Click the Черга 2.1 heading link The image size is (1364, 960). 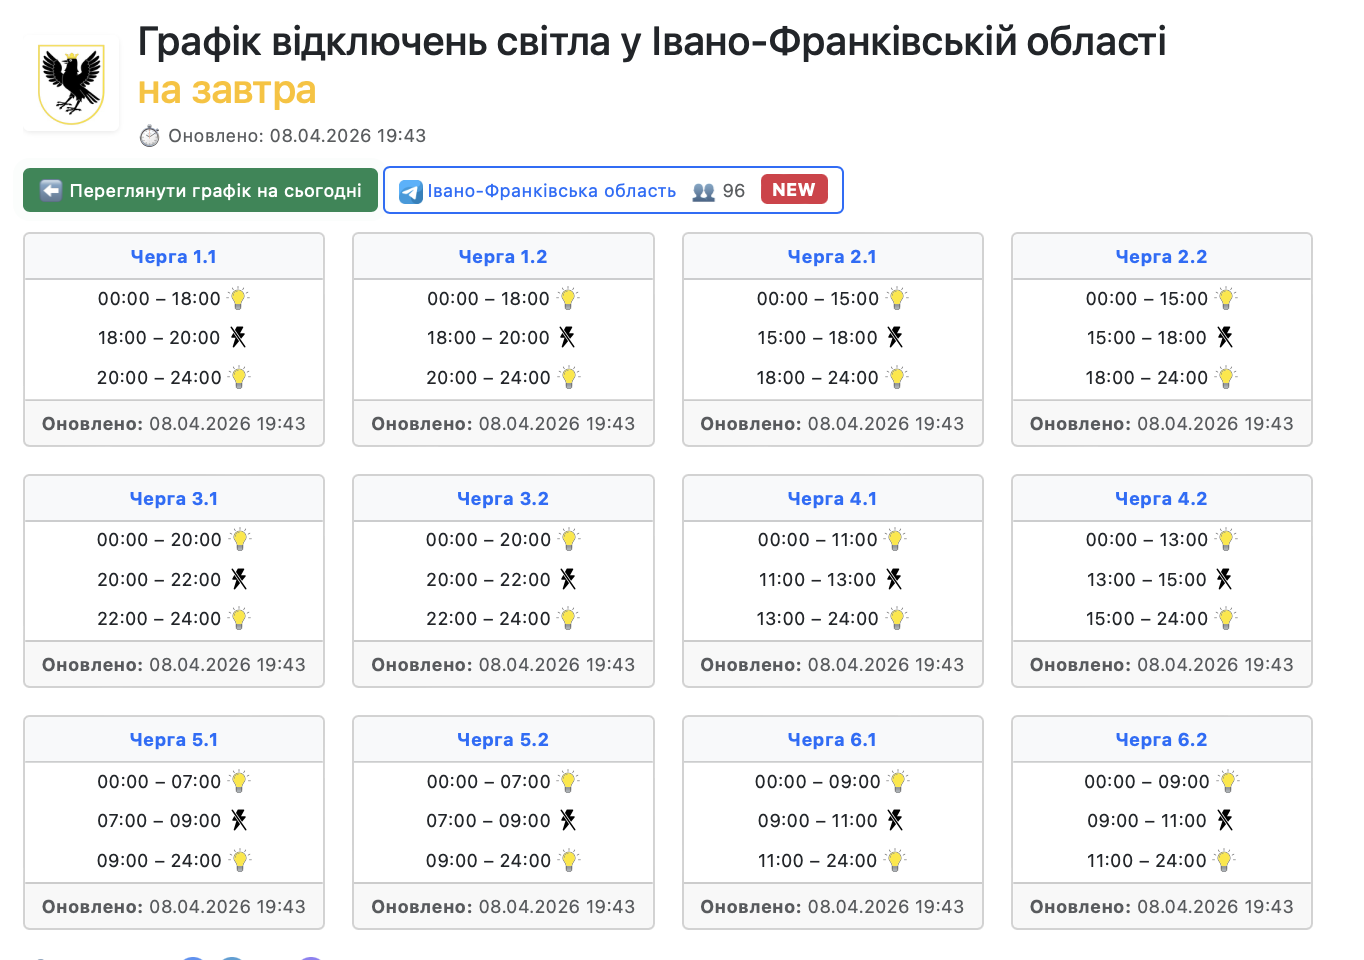832,257
